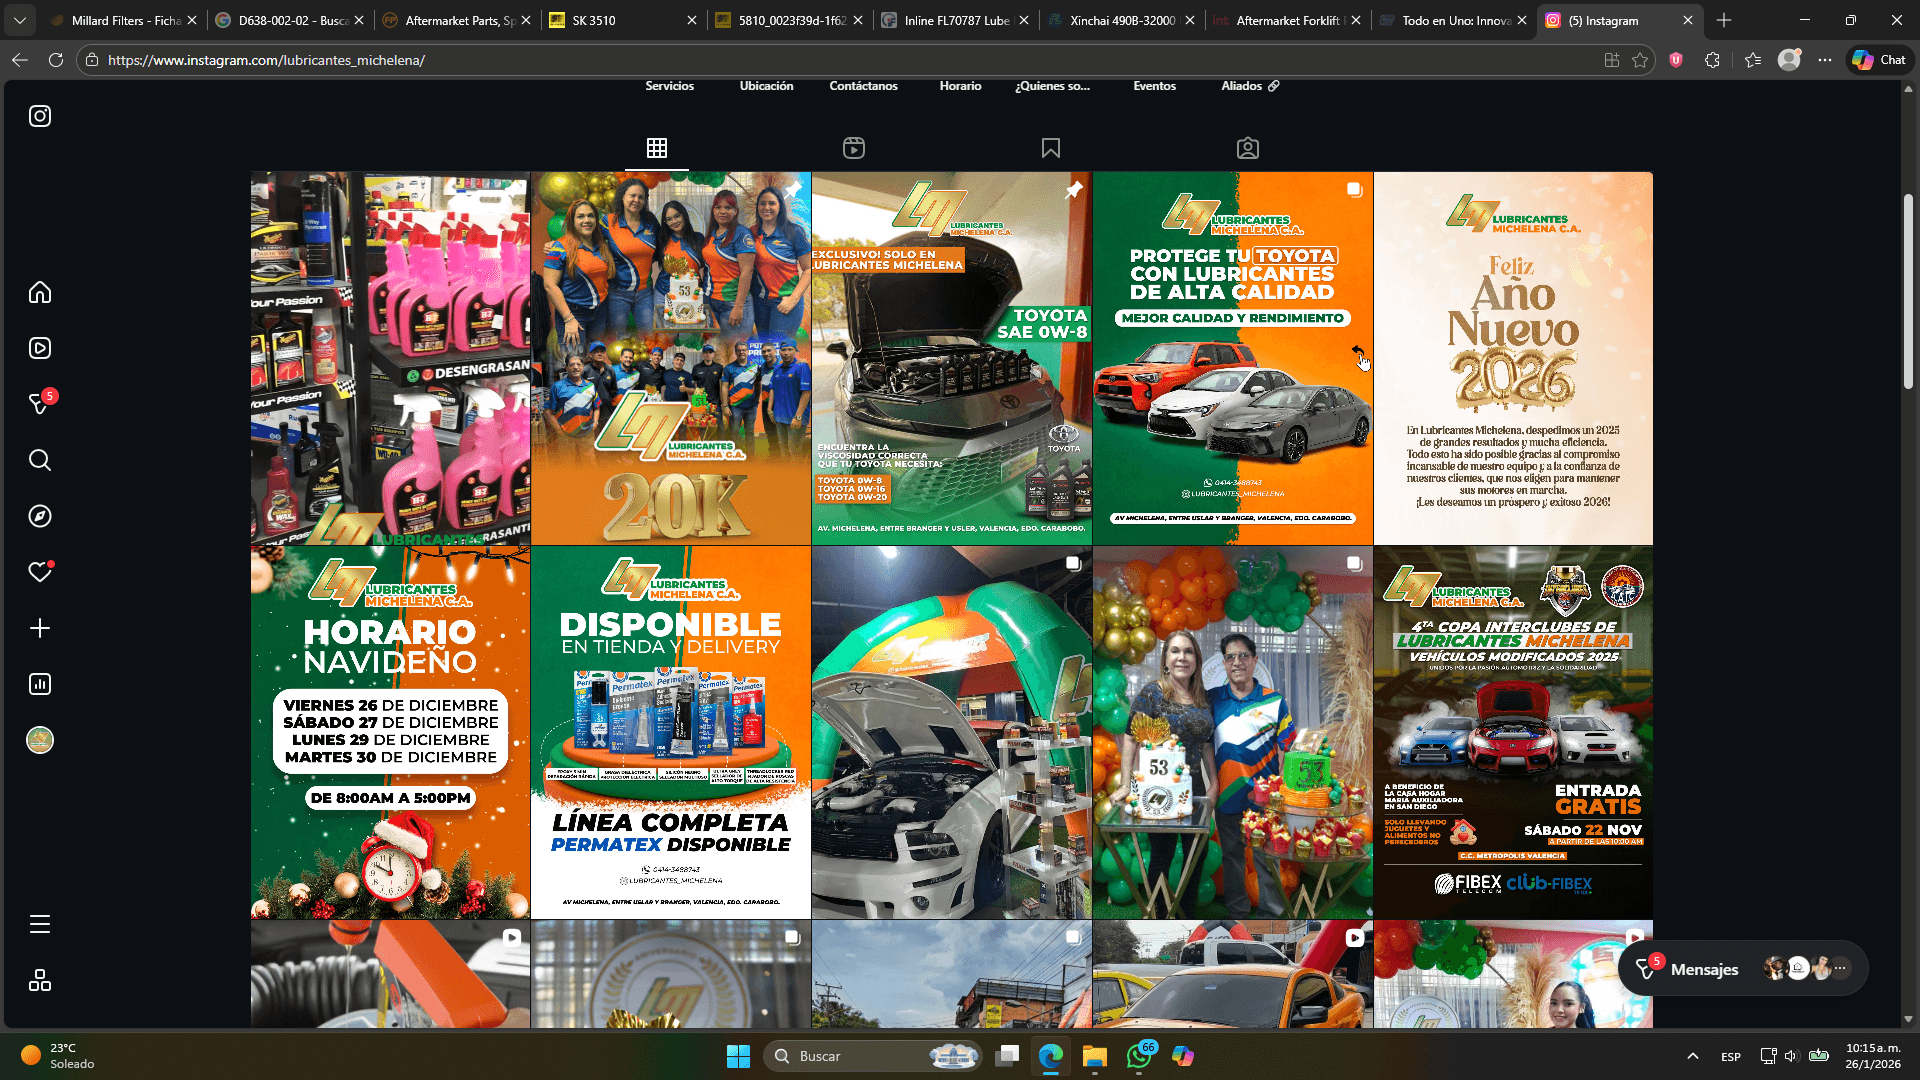Add this page to browser favorites
The image size is (1920, 1080).
click(x=1640, y=60)
